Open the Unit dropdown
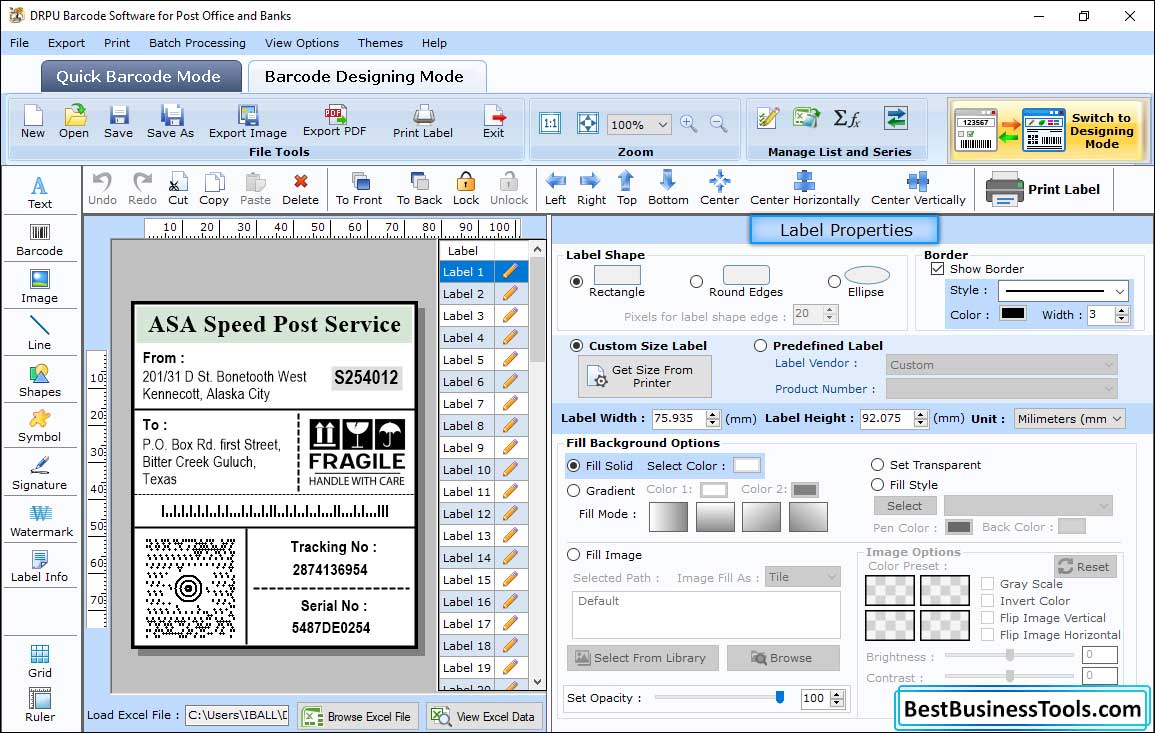 click(x=1069, y=418)
